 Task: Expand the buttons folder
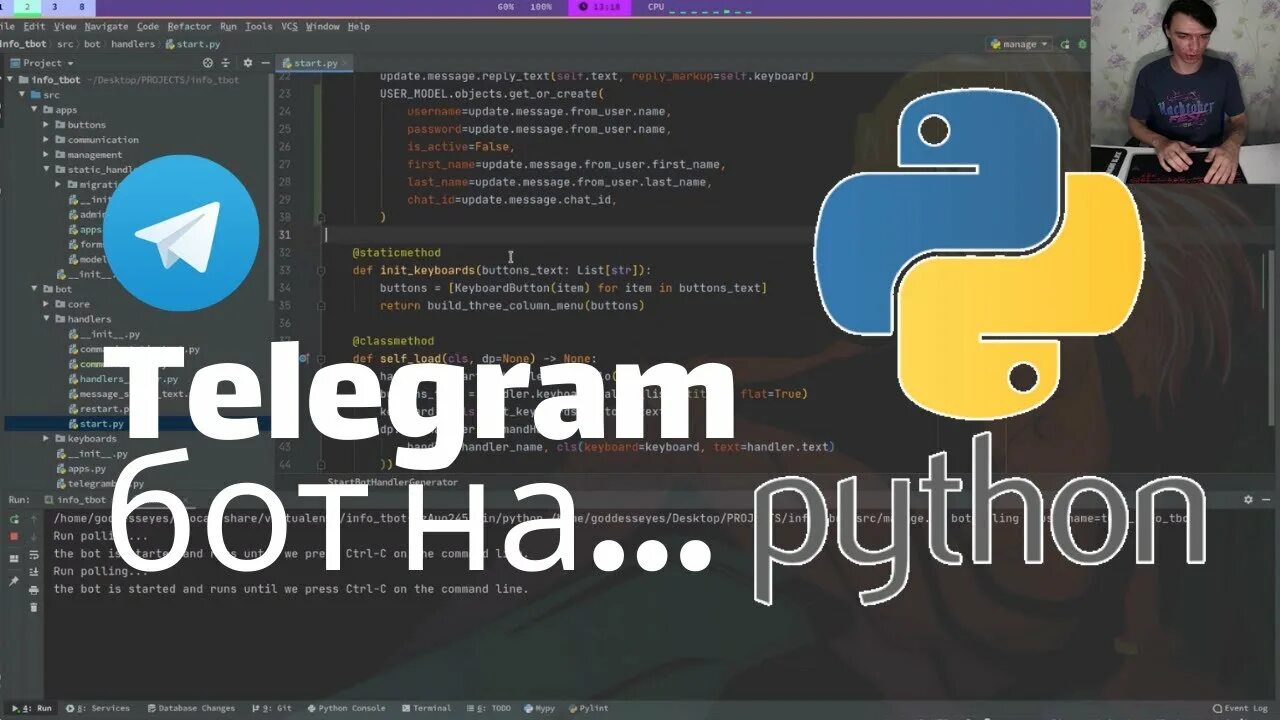click(46, 125)
